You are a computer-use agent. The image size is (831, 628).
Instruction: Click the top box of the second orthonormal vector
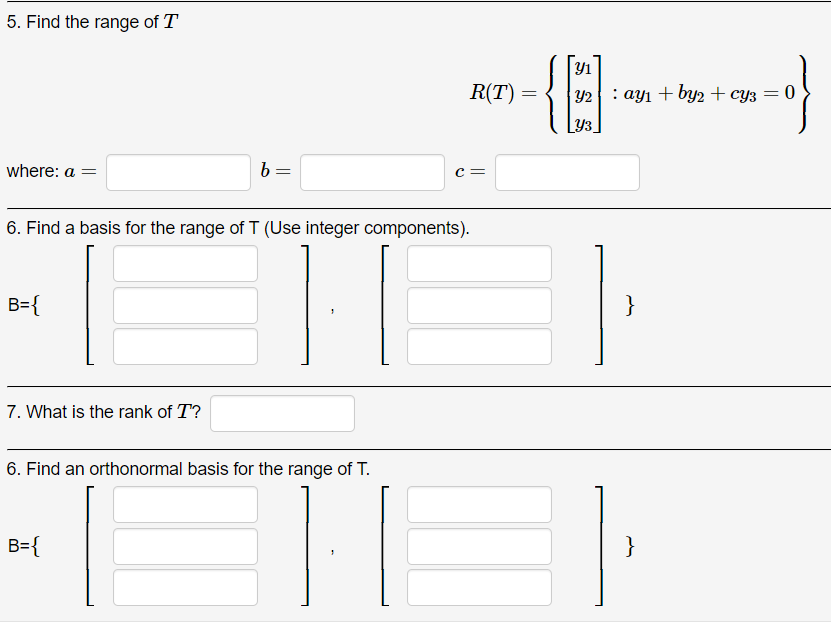479,504
